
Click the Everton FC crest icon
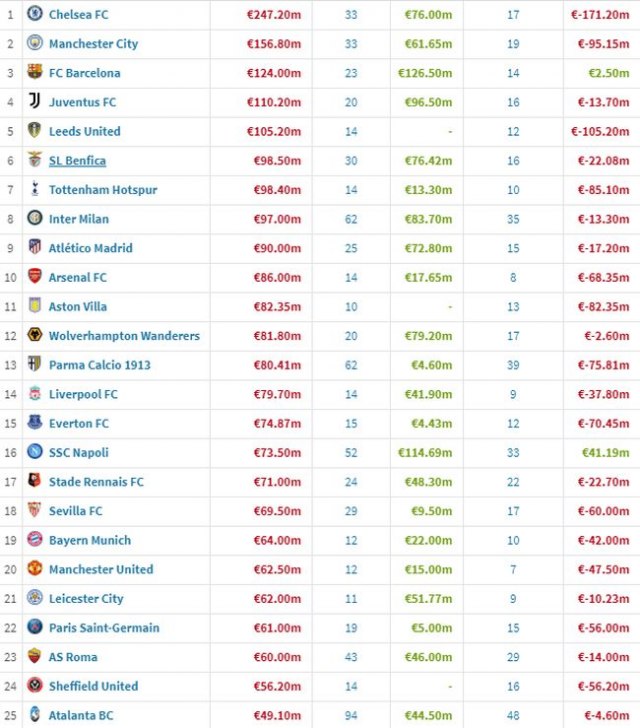pos(35,423)
